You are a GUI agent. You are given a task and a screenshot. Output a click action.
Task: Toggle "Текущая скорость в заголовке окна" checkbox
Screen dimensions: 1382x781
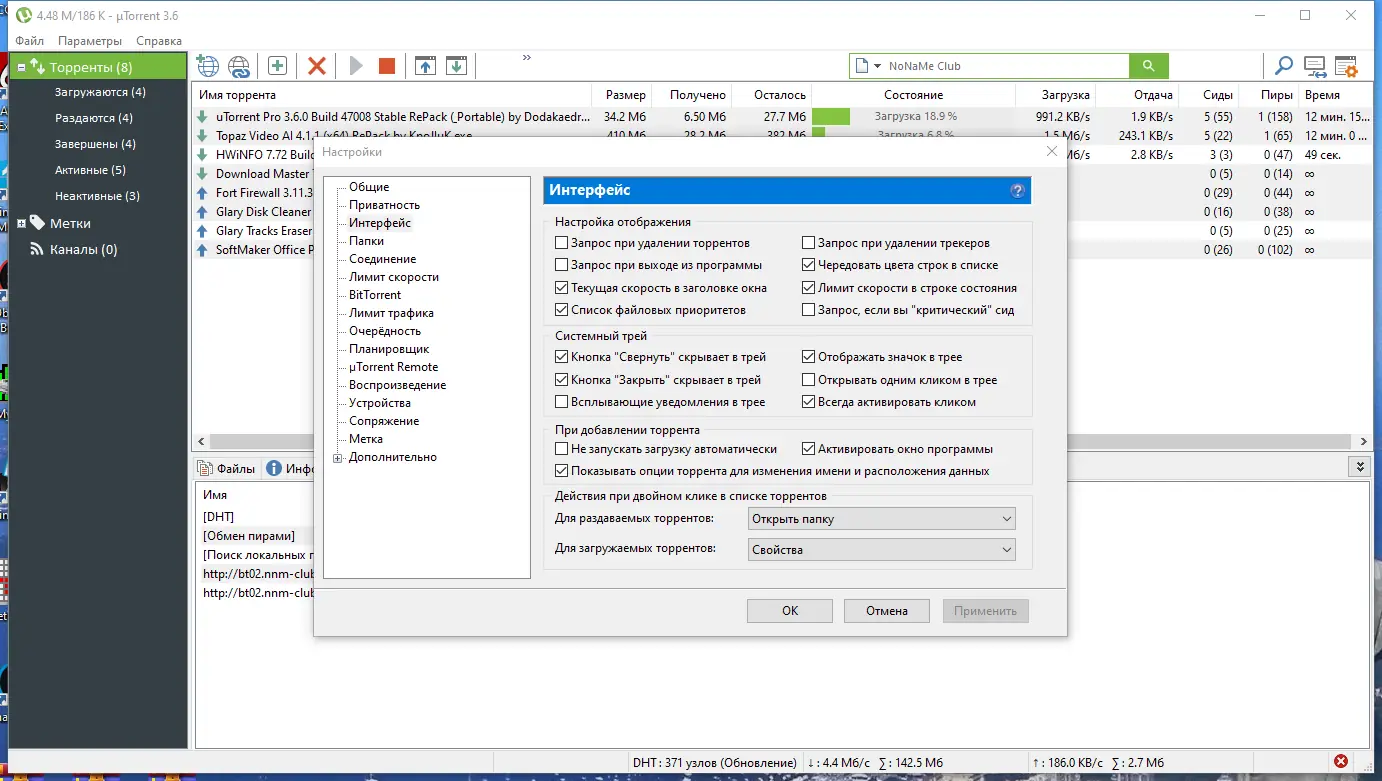[562, 288]
